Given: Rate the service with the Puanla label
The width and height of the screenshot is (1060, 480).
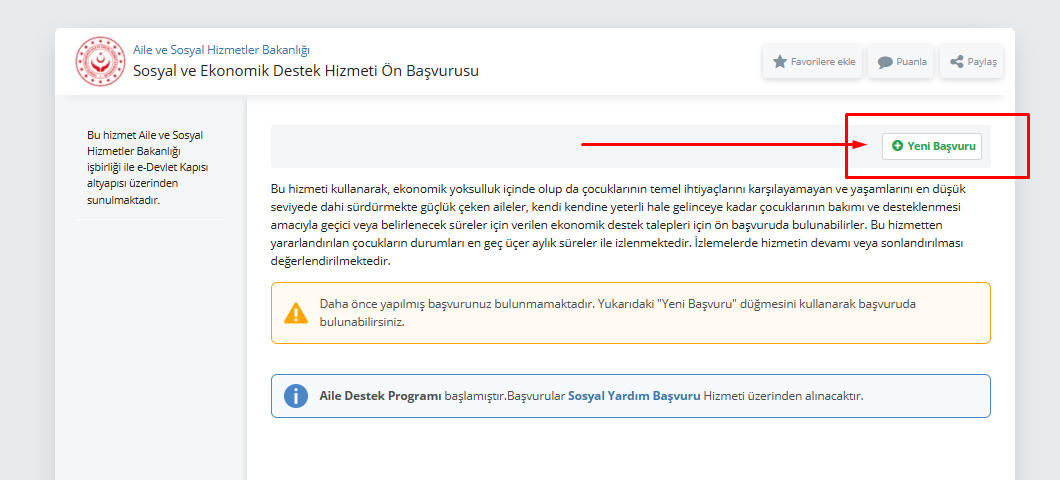Looking at the screenshot, I should tap(911, 62).
